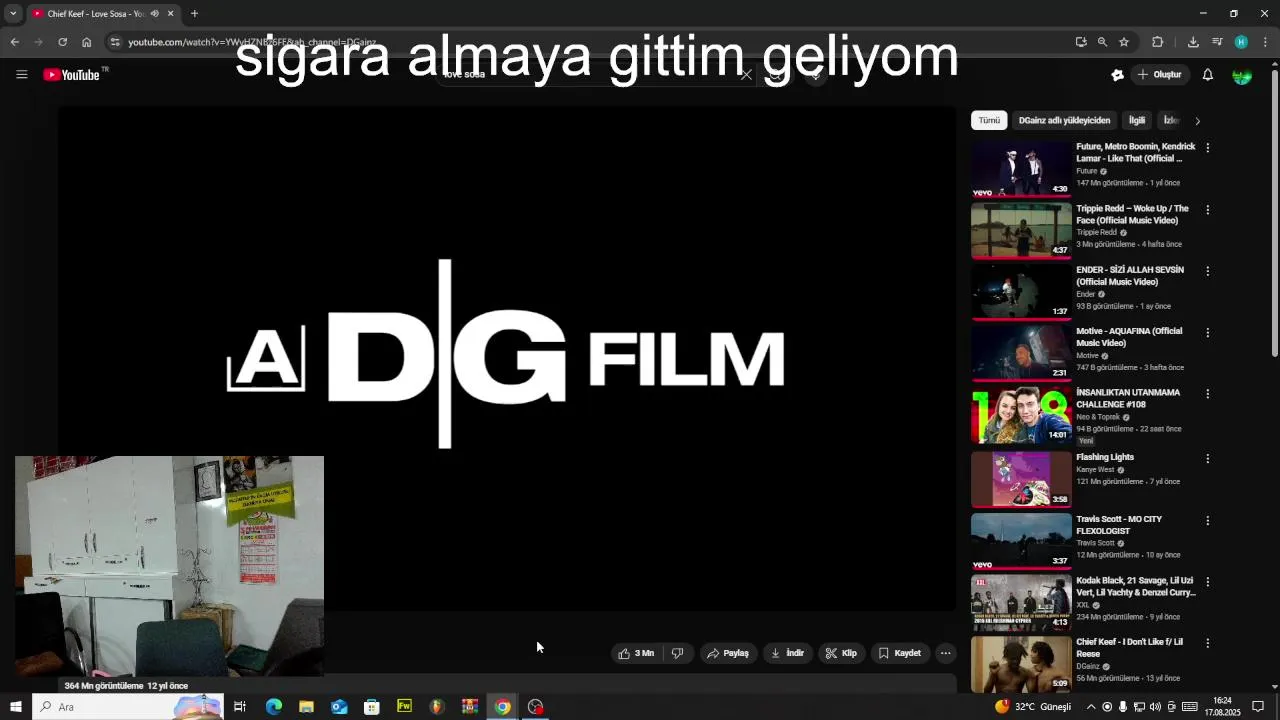
Task: Mute the Chief Keef tab audio icon
Action: [x=154, y=14]
